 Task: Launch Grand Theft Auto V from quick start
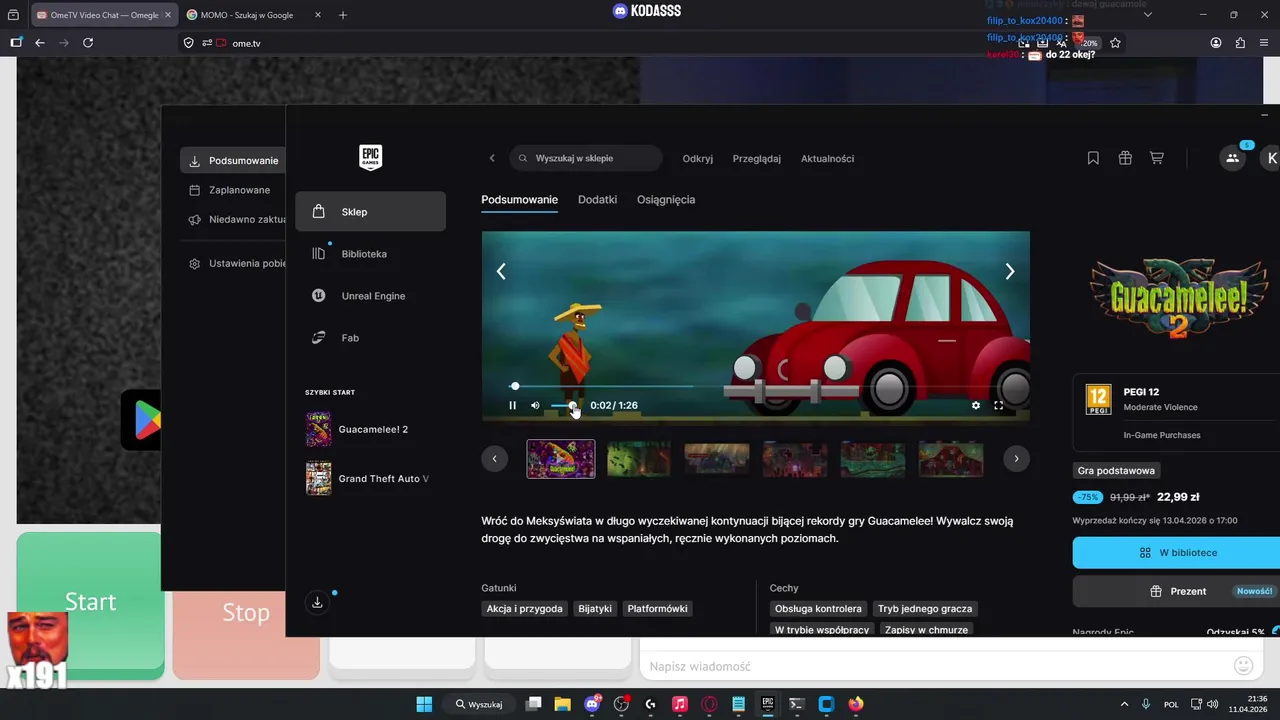point(370,478)
